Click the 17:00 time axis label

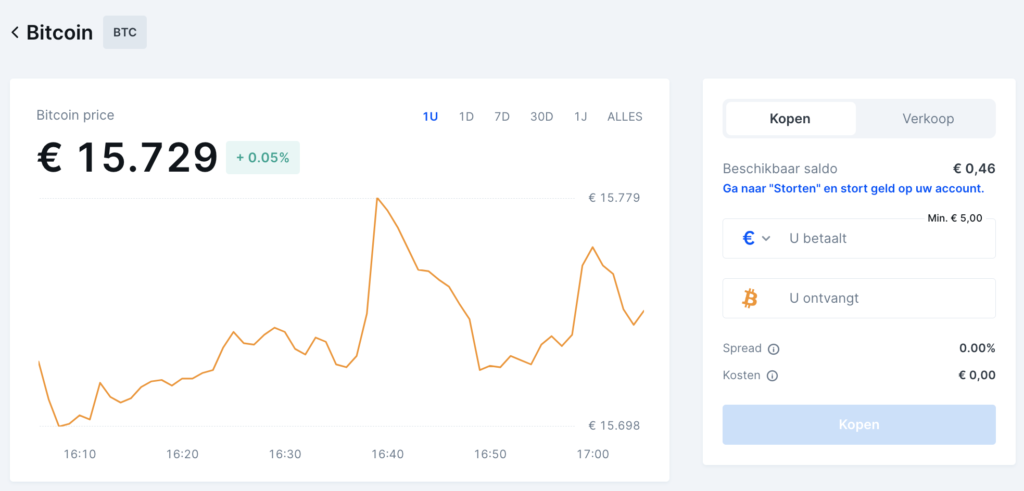point(592,454)
